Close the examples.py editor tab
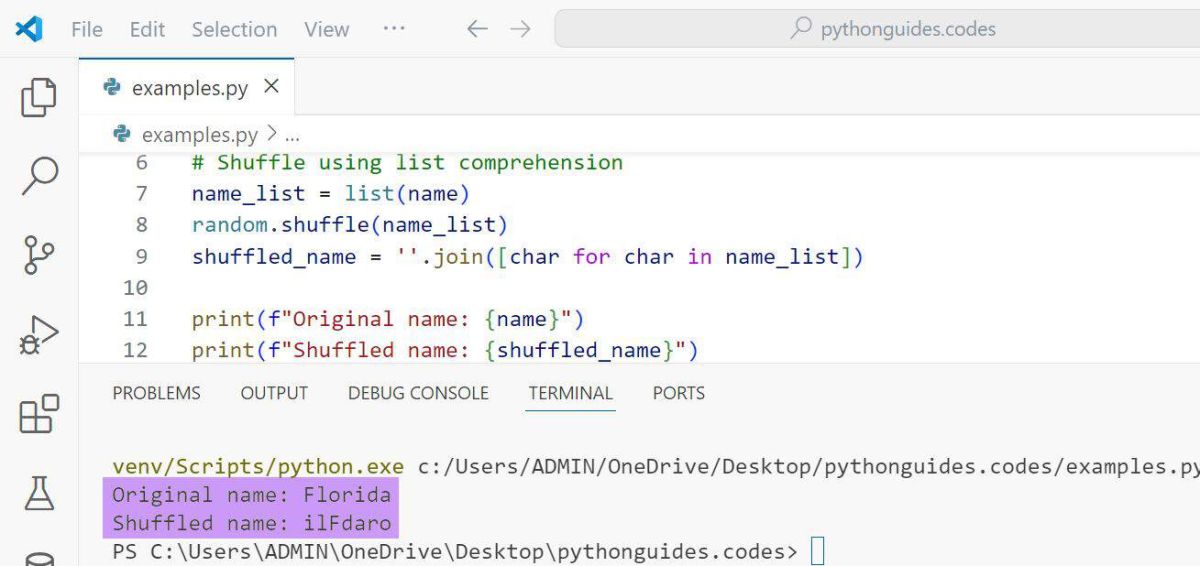 tap(271, 87)
